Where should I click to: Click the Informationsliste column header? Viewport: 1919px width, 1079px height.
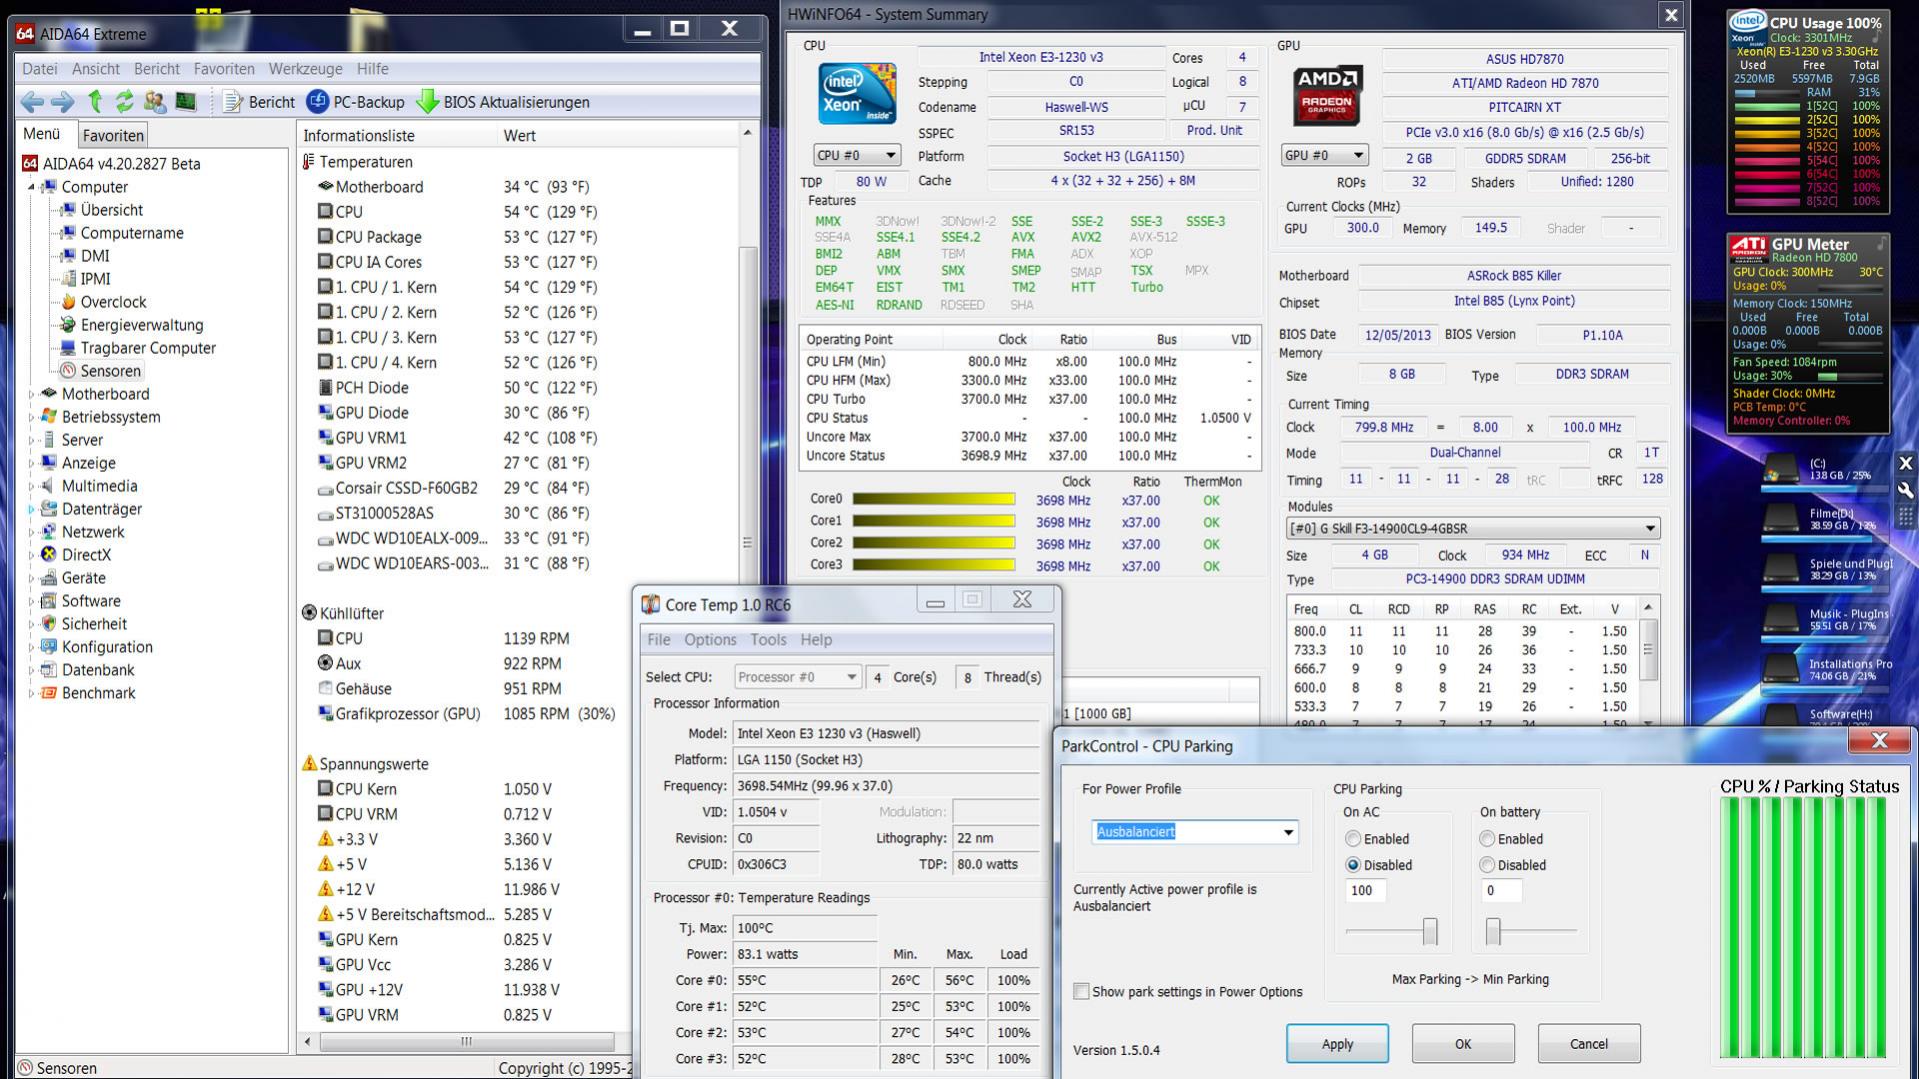[397, 135]
